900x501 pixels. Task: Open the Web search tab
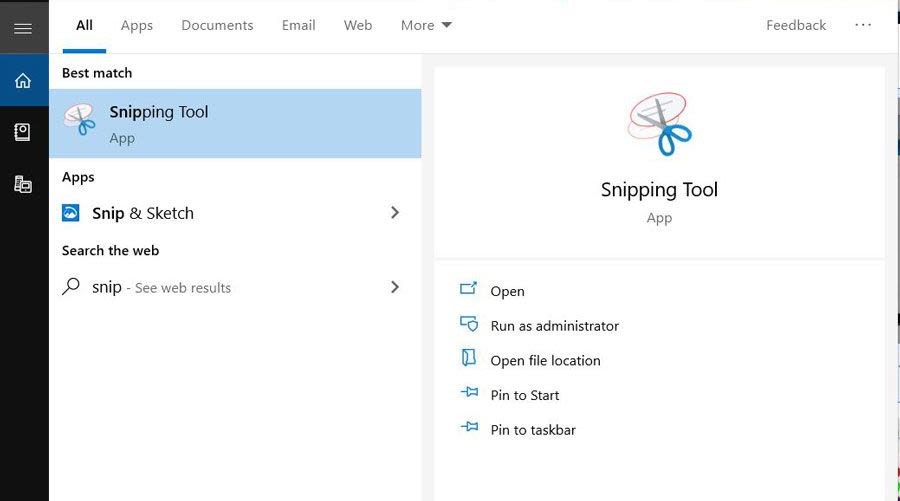[x=358, y=25]
